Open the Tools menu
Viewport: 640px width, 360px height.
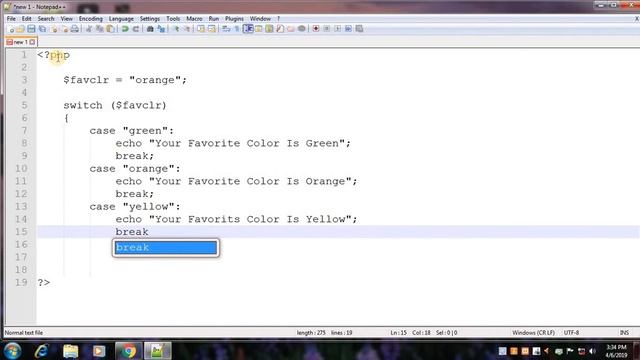[x=173, y=19]
